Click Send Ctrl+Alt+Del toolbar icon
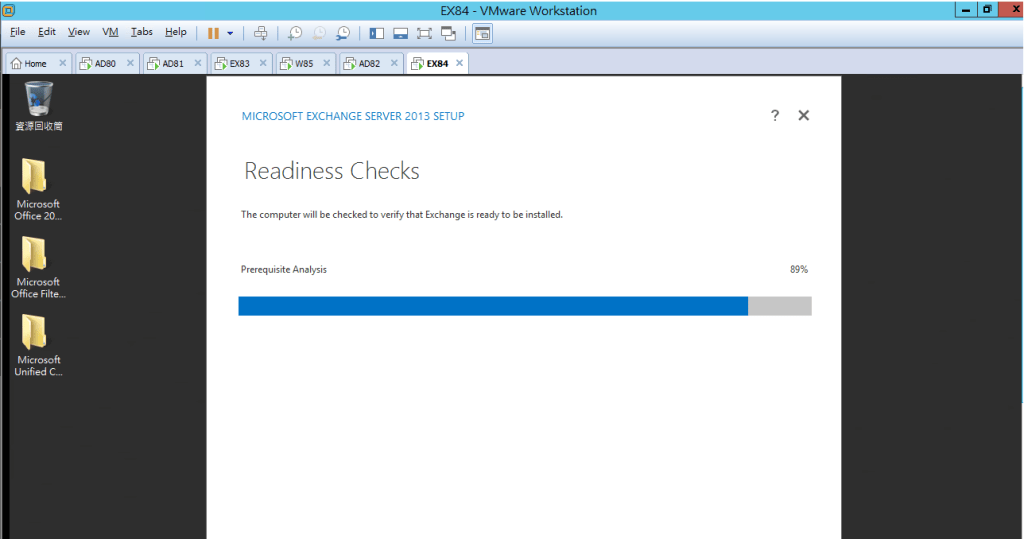1024x539 pixels. 261,33
